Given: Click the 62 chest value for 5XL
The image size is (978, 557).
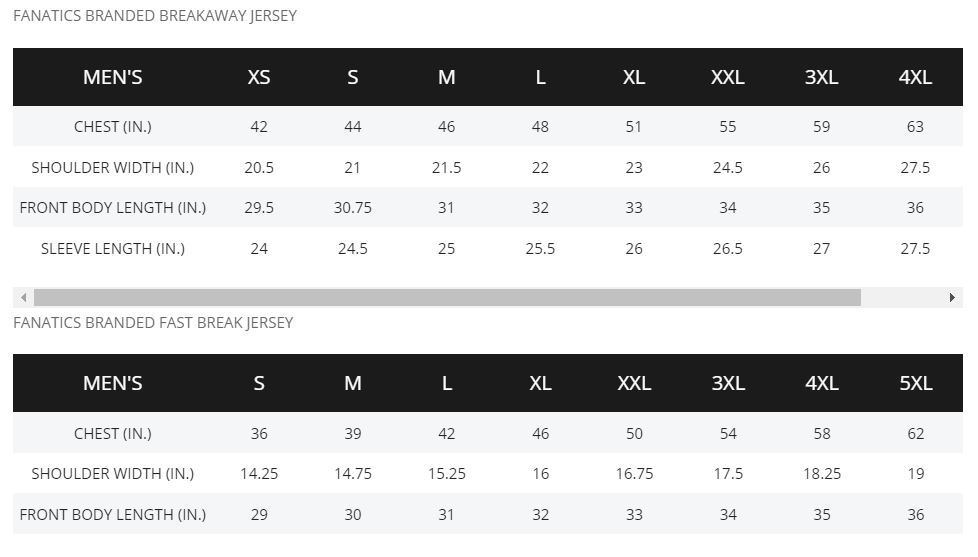Looking at the screenshot, I should (915, 433).
